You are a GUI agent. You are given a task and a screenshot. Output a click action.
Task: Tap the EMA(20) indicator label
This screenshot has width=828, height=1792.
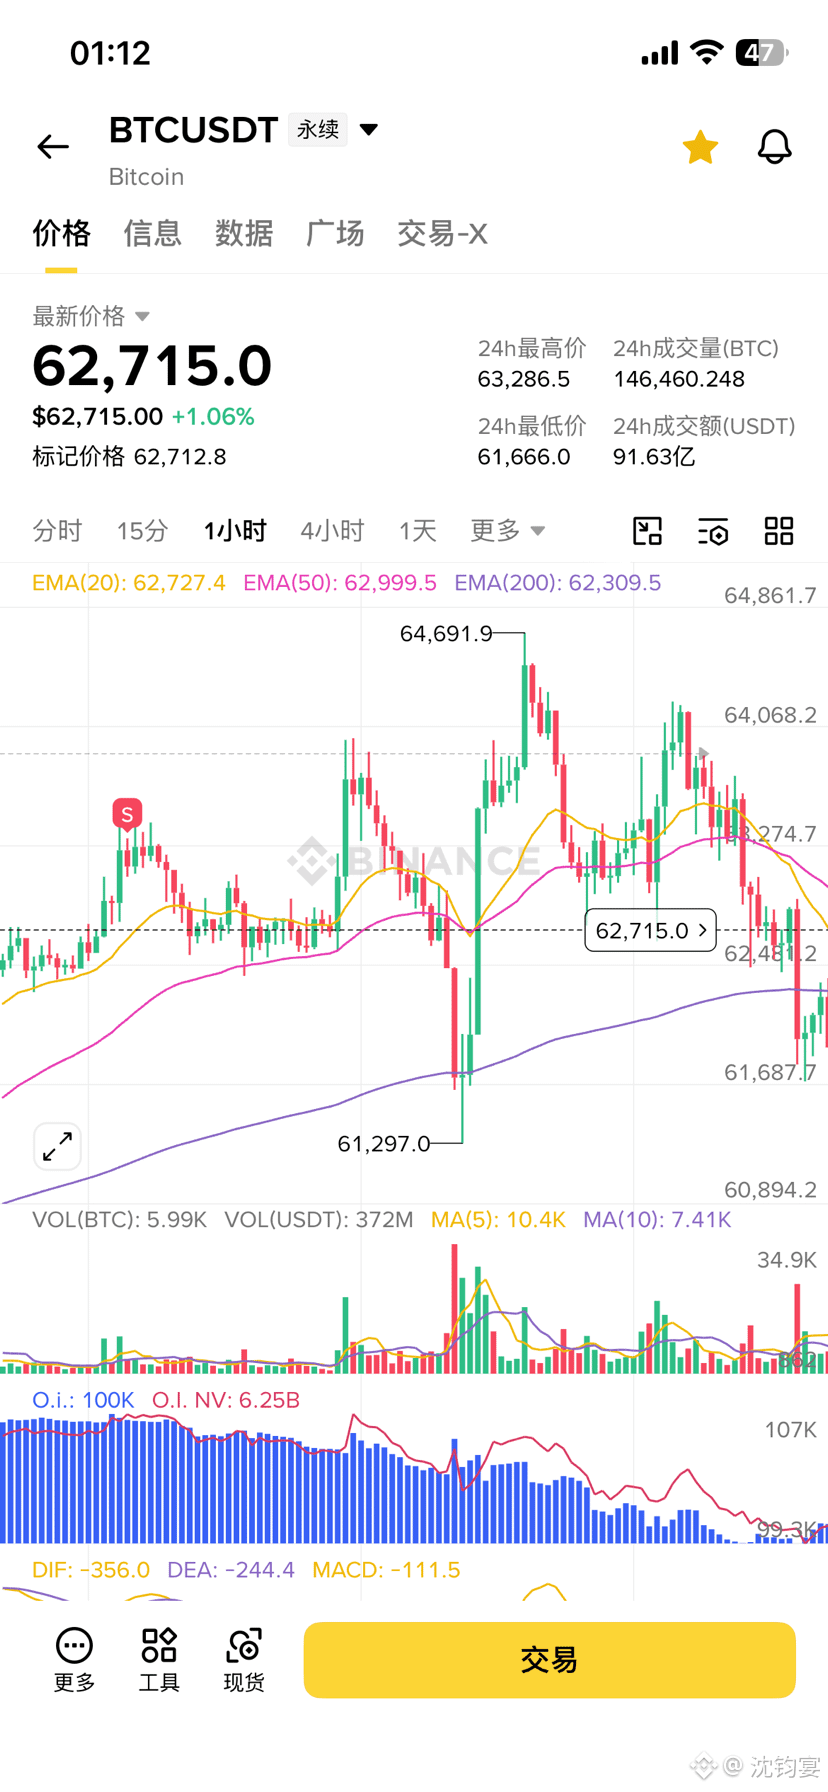tap(129, 583)
